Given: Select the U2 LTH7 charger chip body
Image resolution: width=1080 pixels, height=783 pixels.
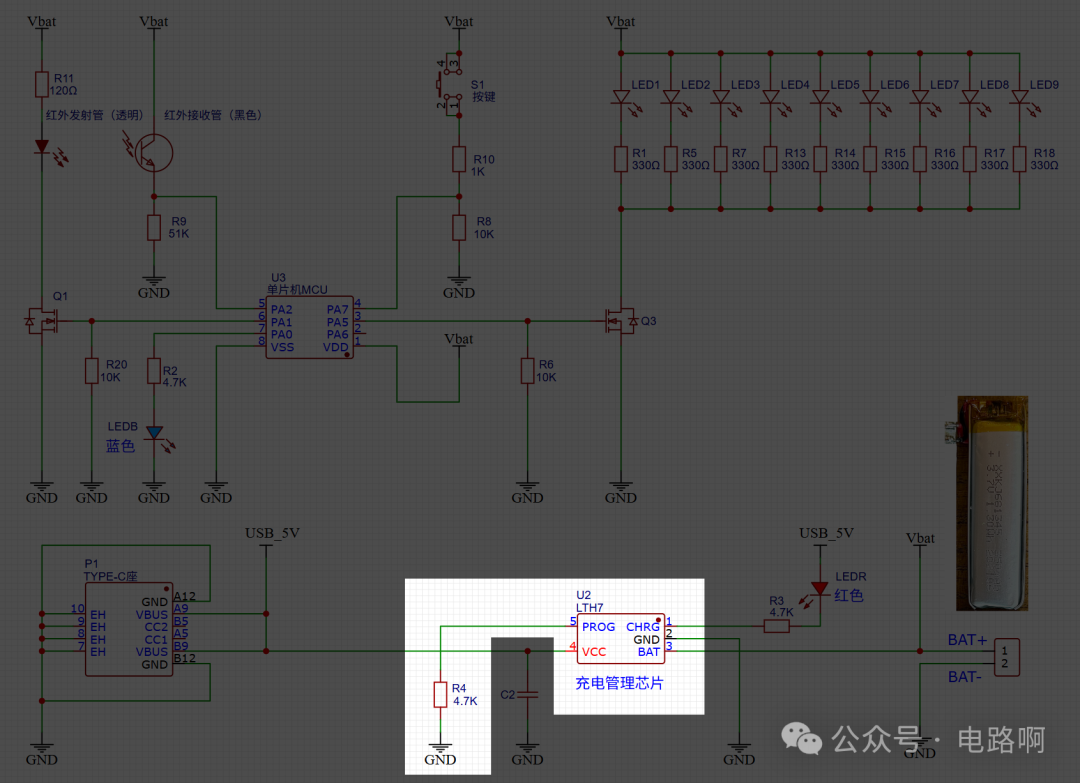Looking at the screenshot, I should click(621, 638).
